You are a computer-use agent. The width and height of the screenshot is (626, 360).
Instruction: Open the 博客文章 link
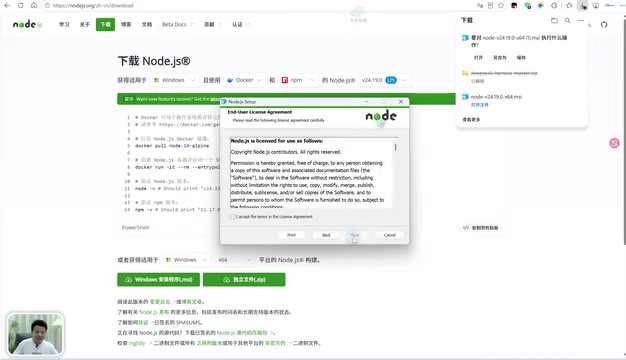point(192,302)
